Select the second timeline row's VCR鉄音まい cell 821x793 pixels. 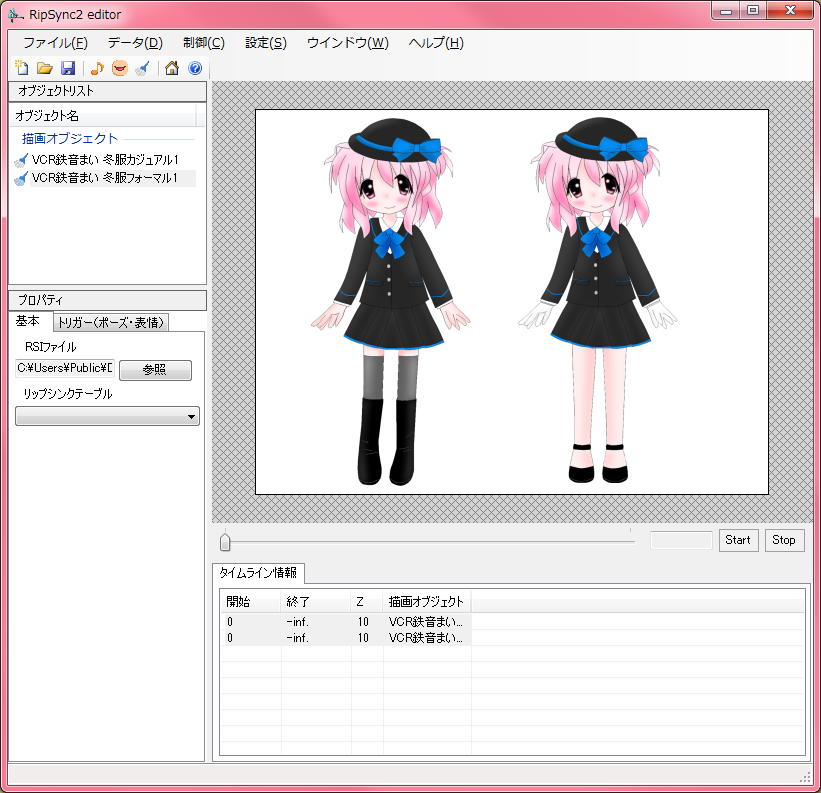(x=427, y=638)
